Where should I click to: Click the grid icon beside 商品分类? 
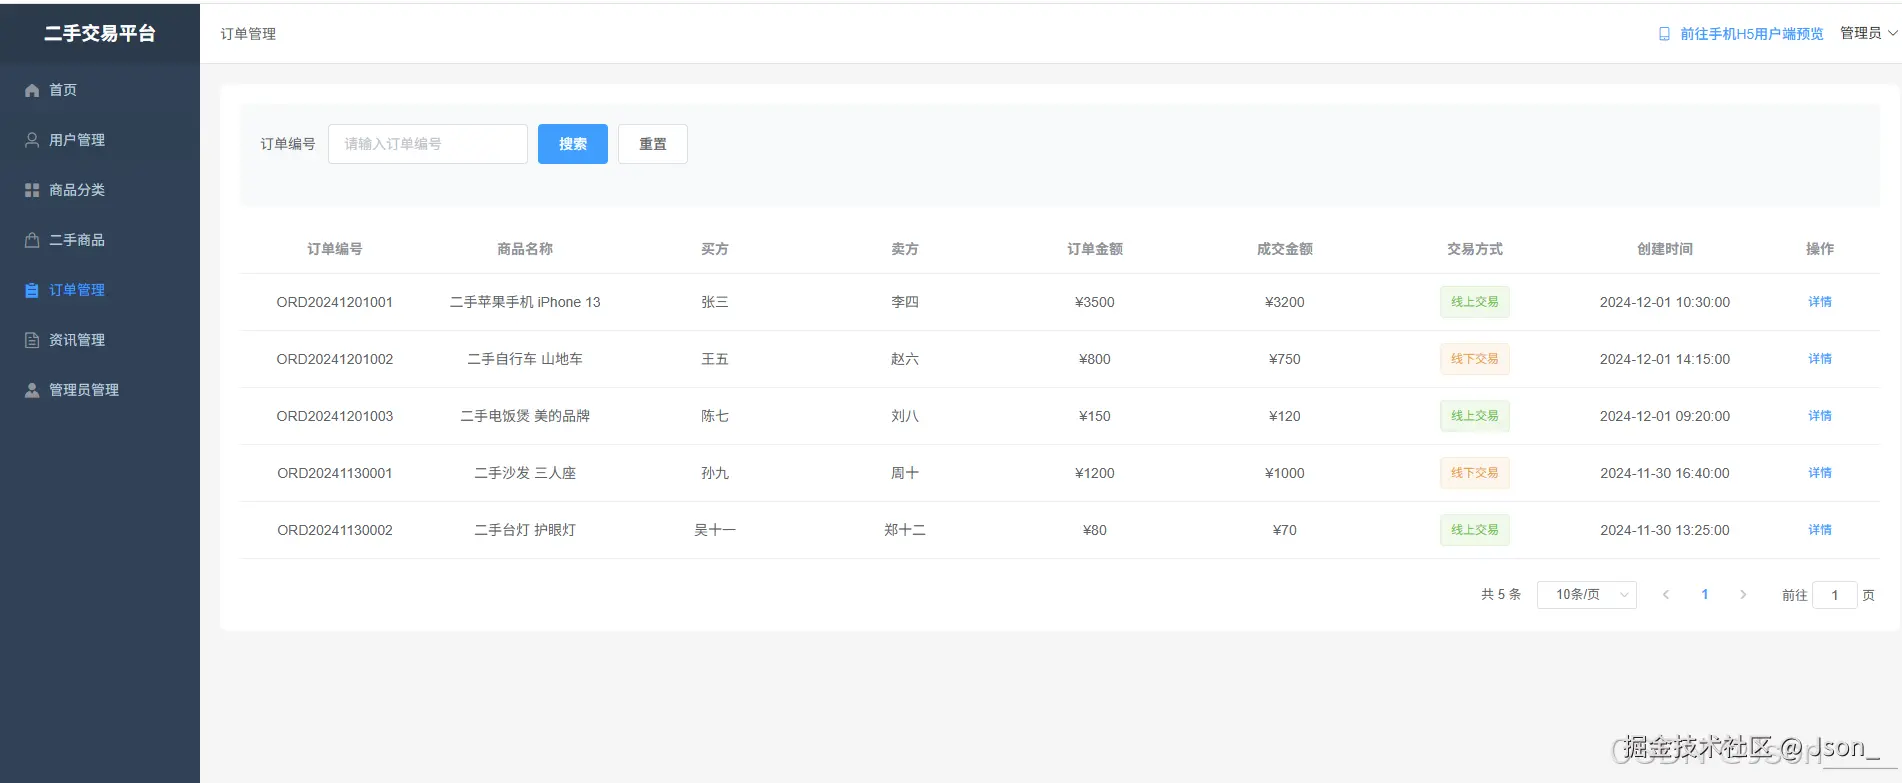tap(32, 190)
